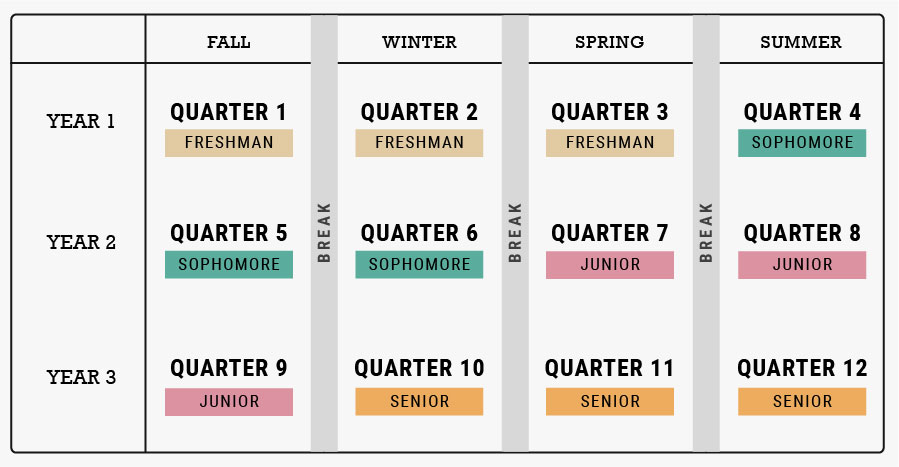Click the YEAR 3 row label
Screen dimensions: 899x467
[x=81, y=377]
